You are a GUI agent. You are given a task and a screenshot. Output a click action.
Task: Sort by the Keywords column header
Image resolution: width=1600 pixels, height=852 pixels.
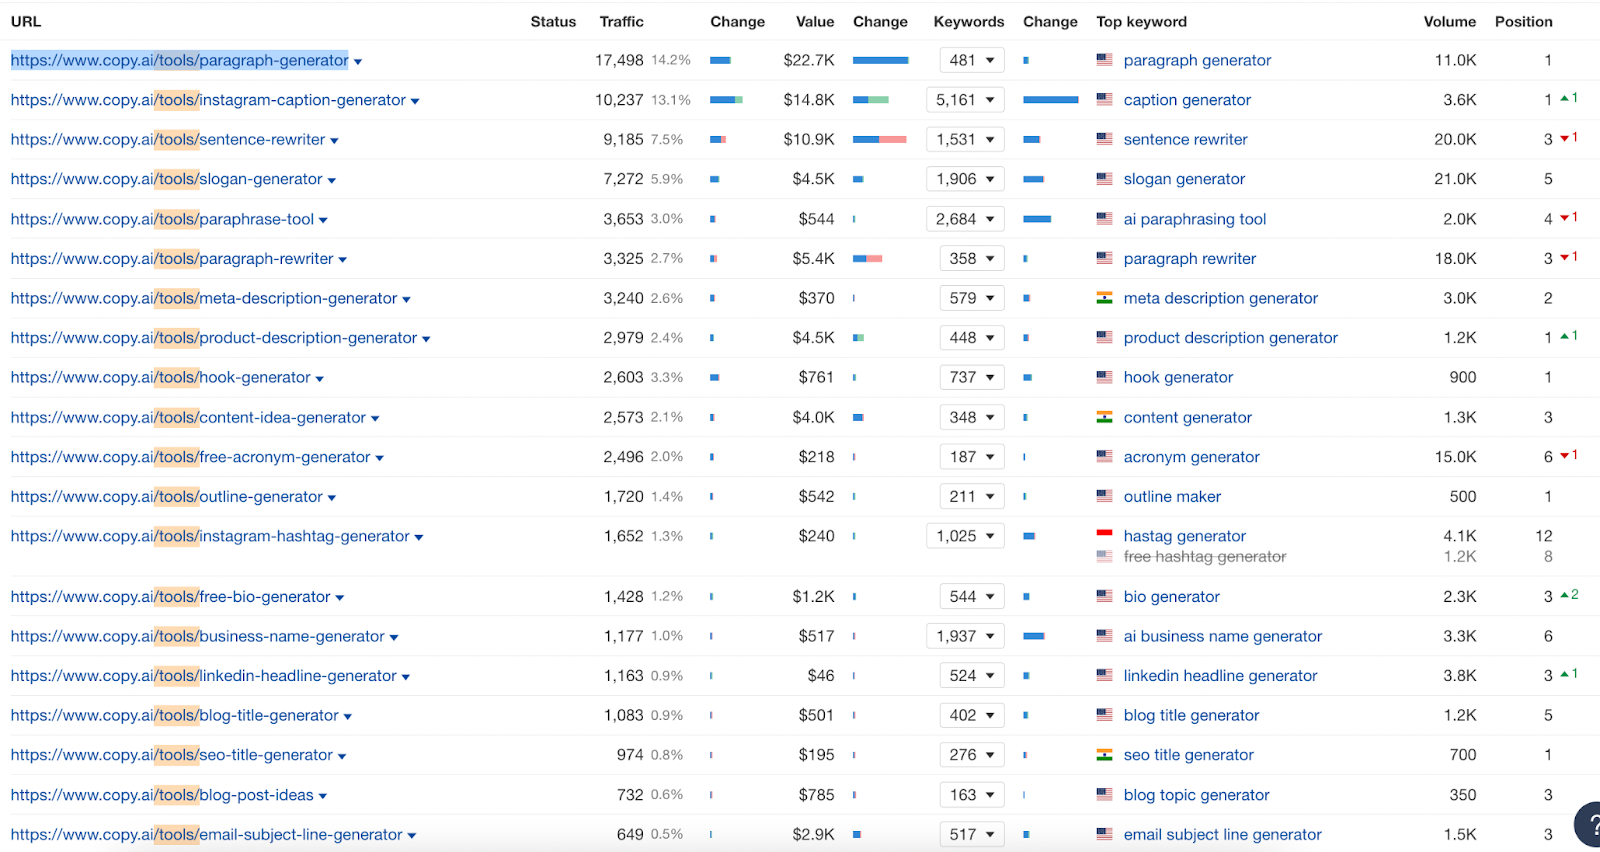tap(968, 21)
